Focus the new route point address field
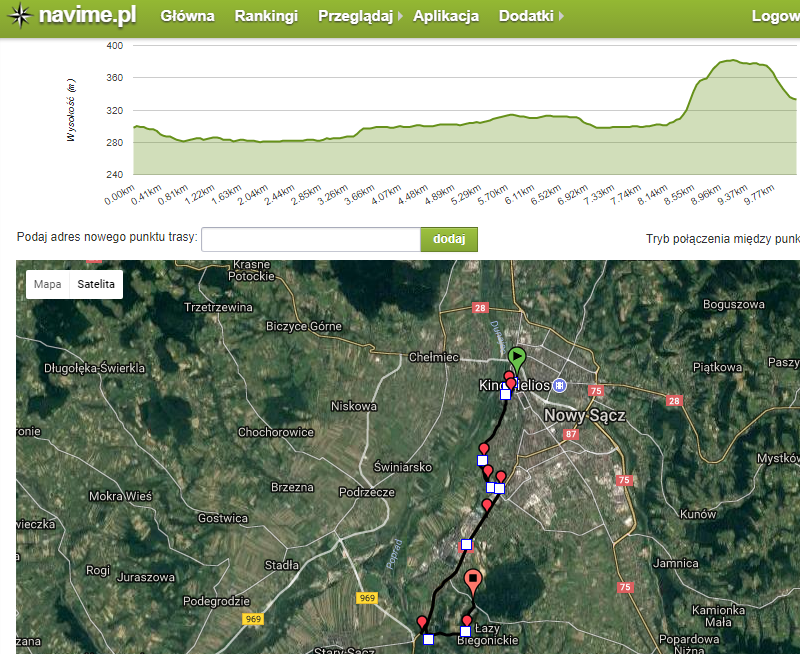 (310, 239)
